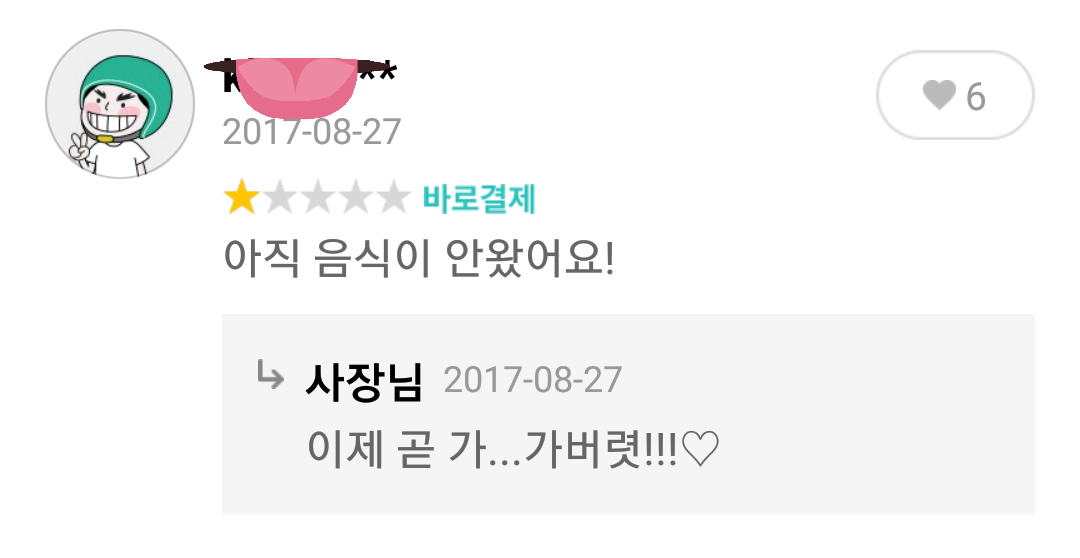Click the gray owner reply box background
Screen dimensions: 1080x558
click(x=628, y=413)
